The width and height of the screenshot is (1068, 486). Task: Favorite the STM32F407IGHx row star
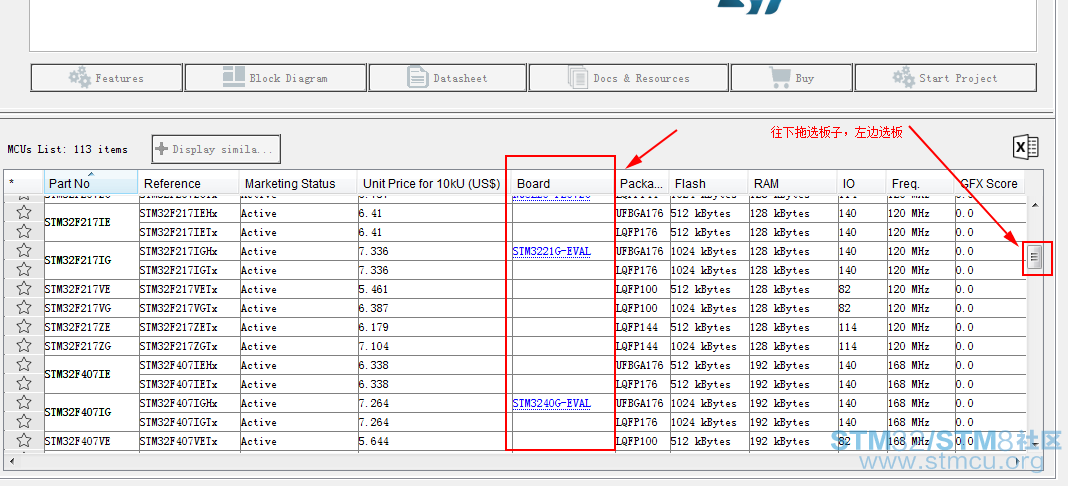pyautogui.click(x=24, y=404)
